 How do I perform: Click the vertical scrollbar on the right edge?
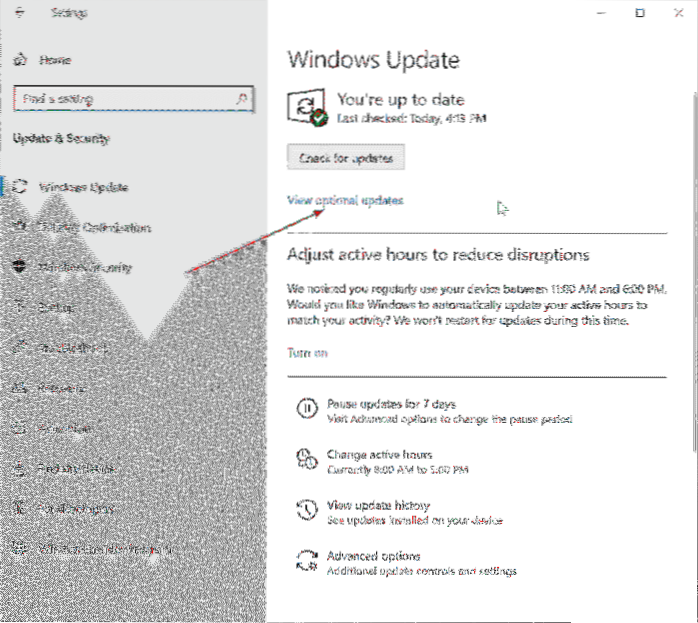coord(695,271)
